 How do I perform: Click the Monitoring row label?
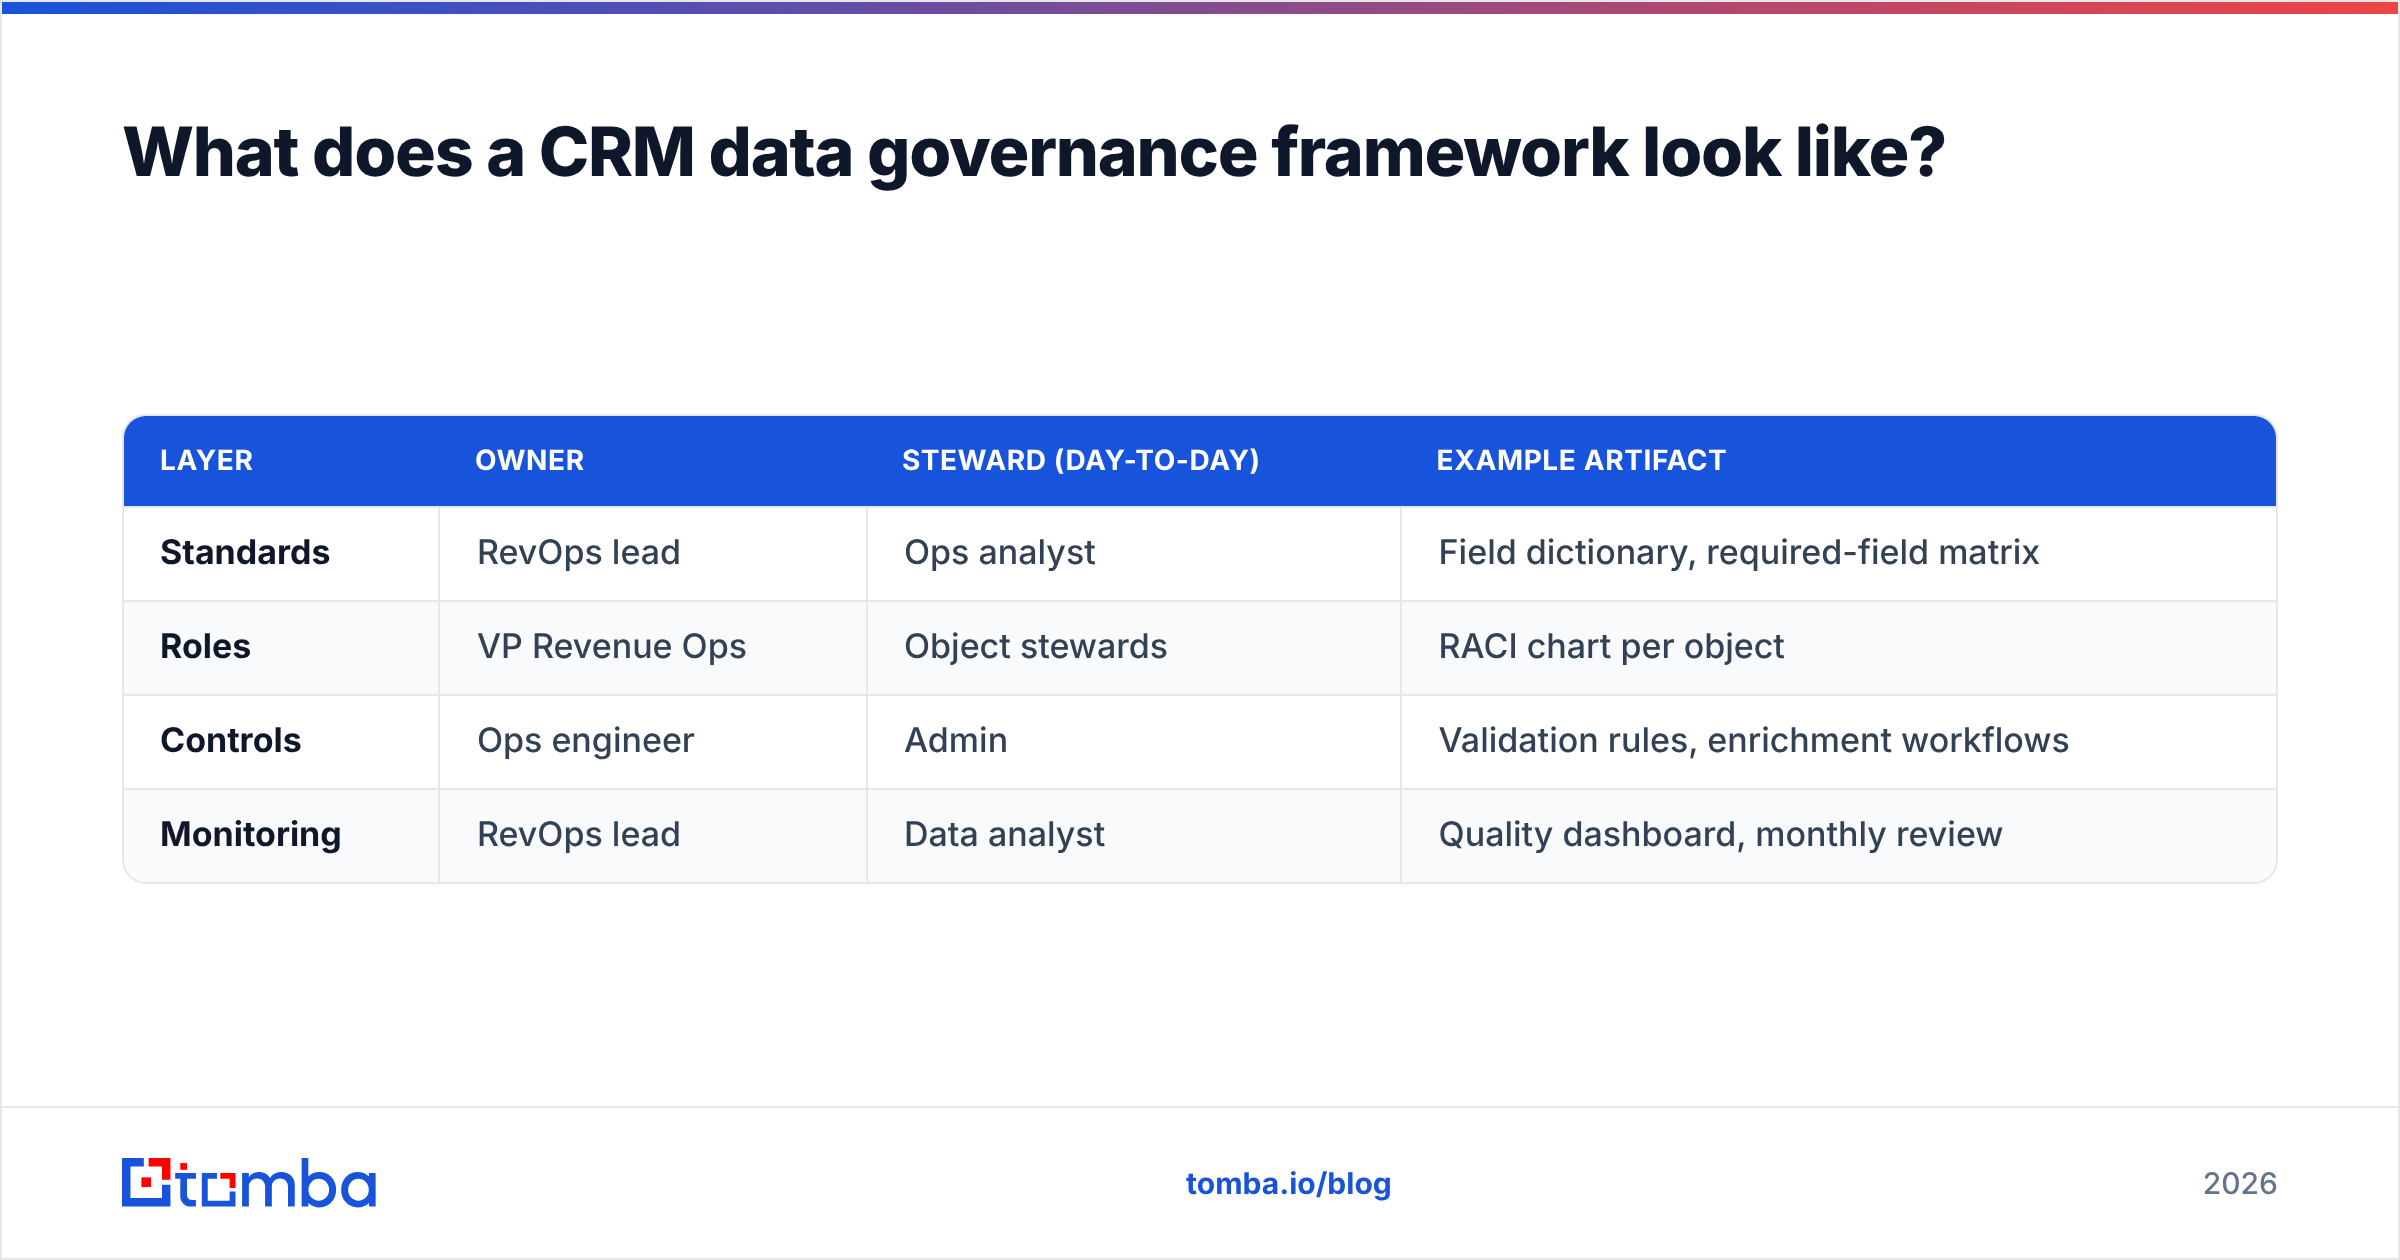click(x=251, y=834)
